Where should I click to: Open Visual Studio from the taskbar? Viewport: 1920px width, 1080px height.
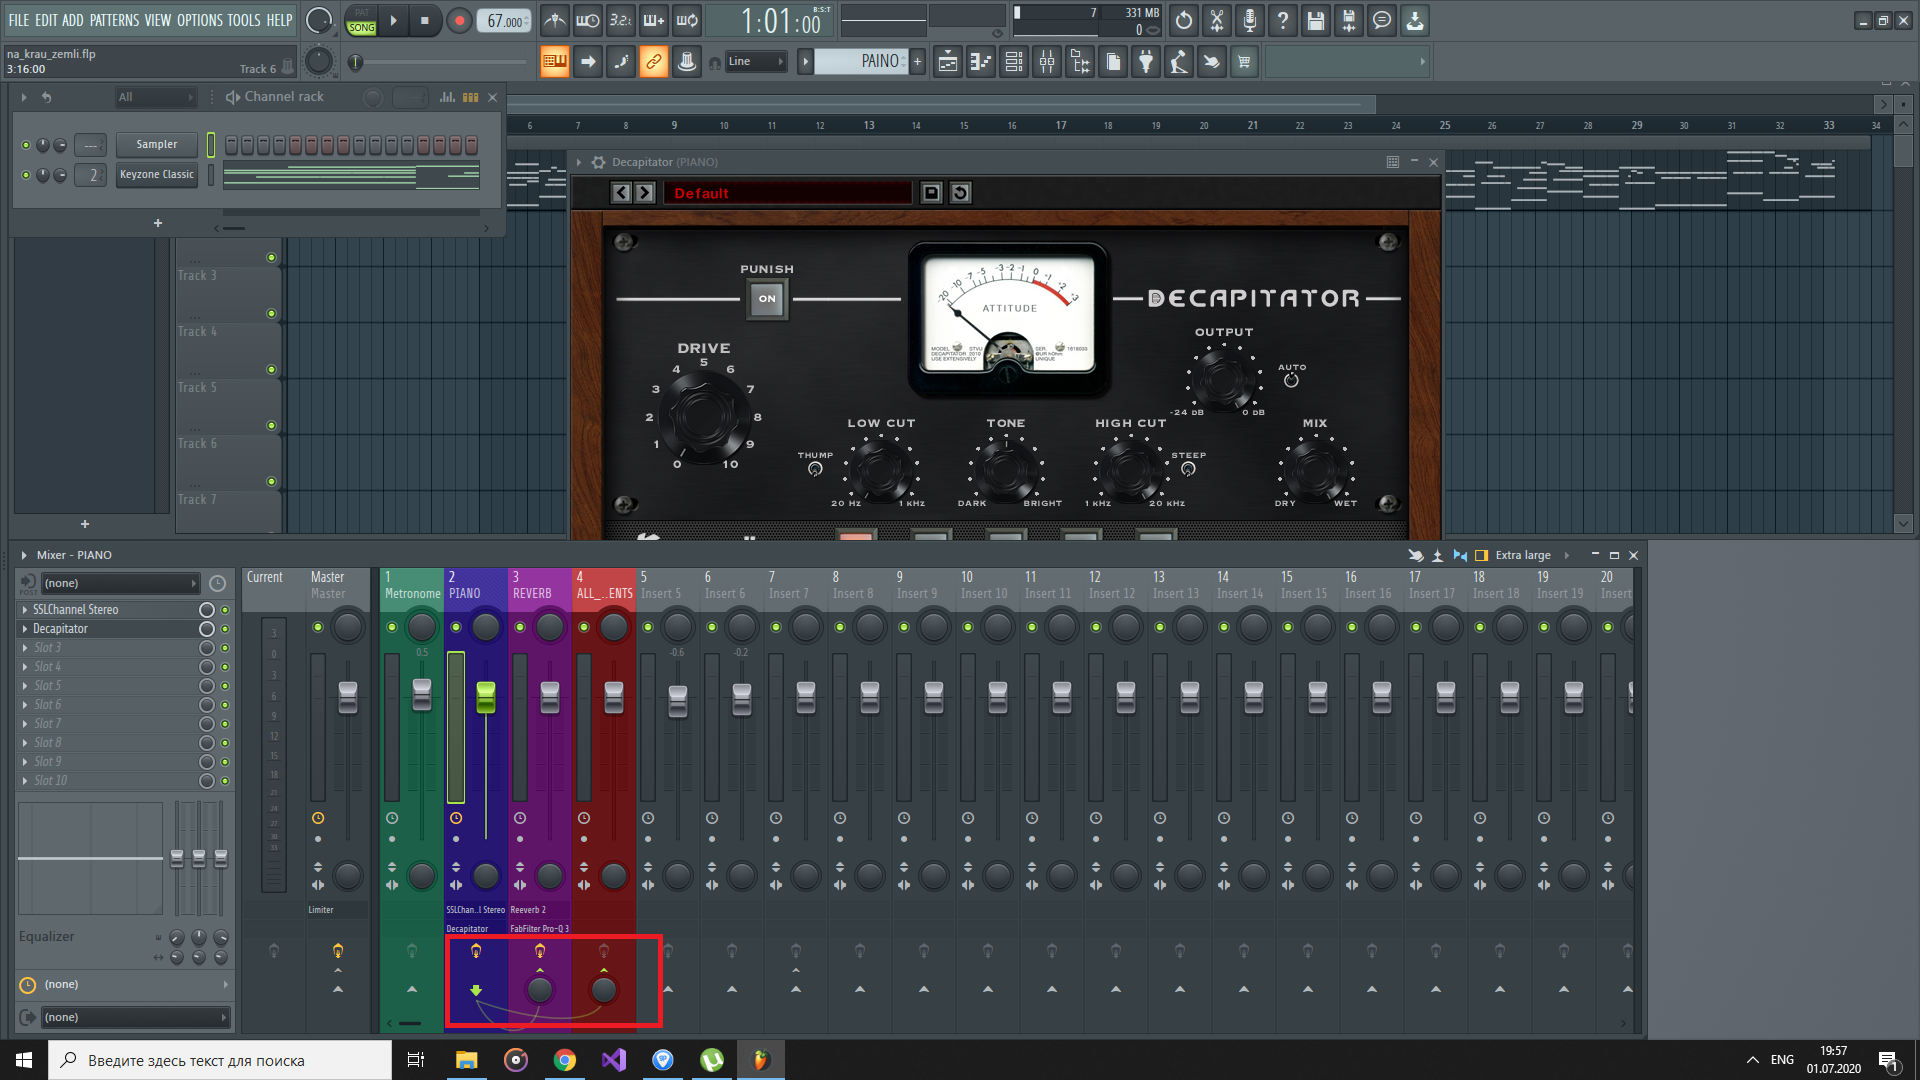point(614,1060)
